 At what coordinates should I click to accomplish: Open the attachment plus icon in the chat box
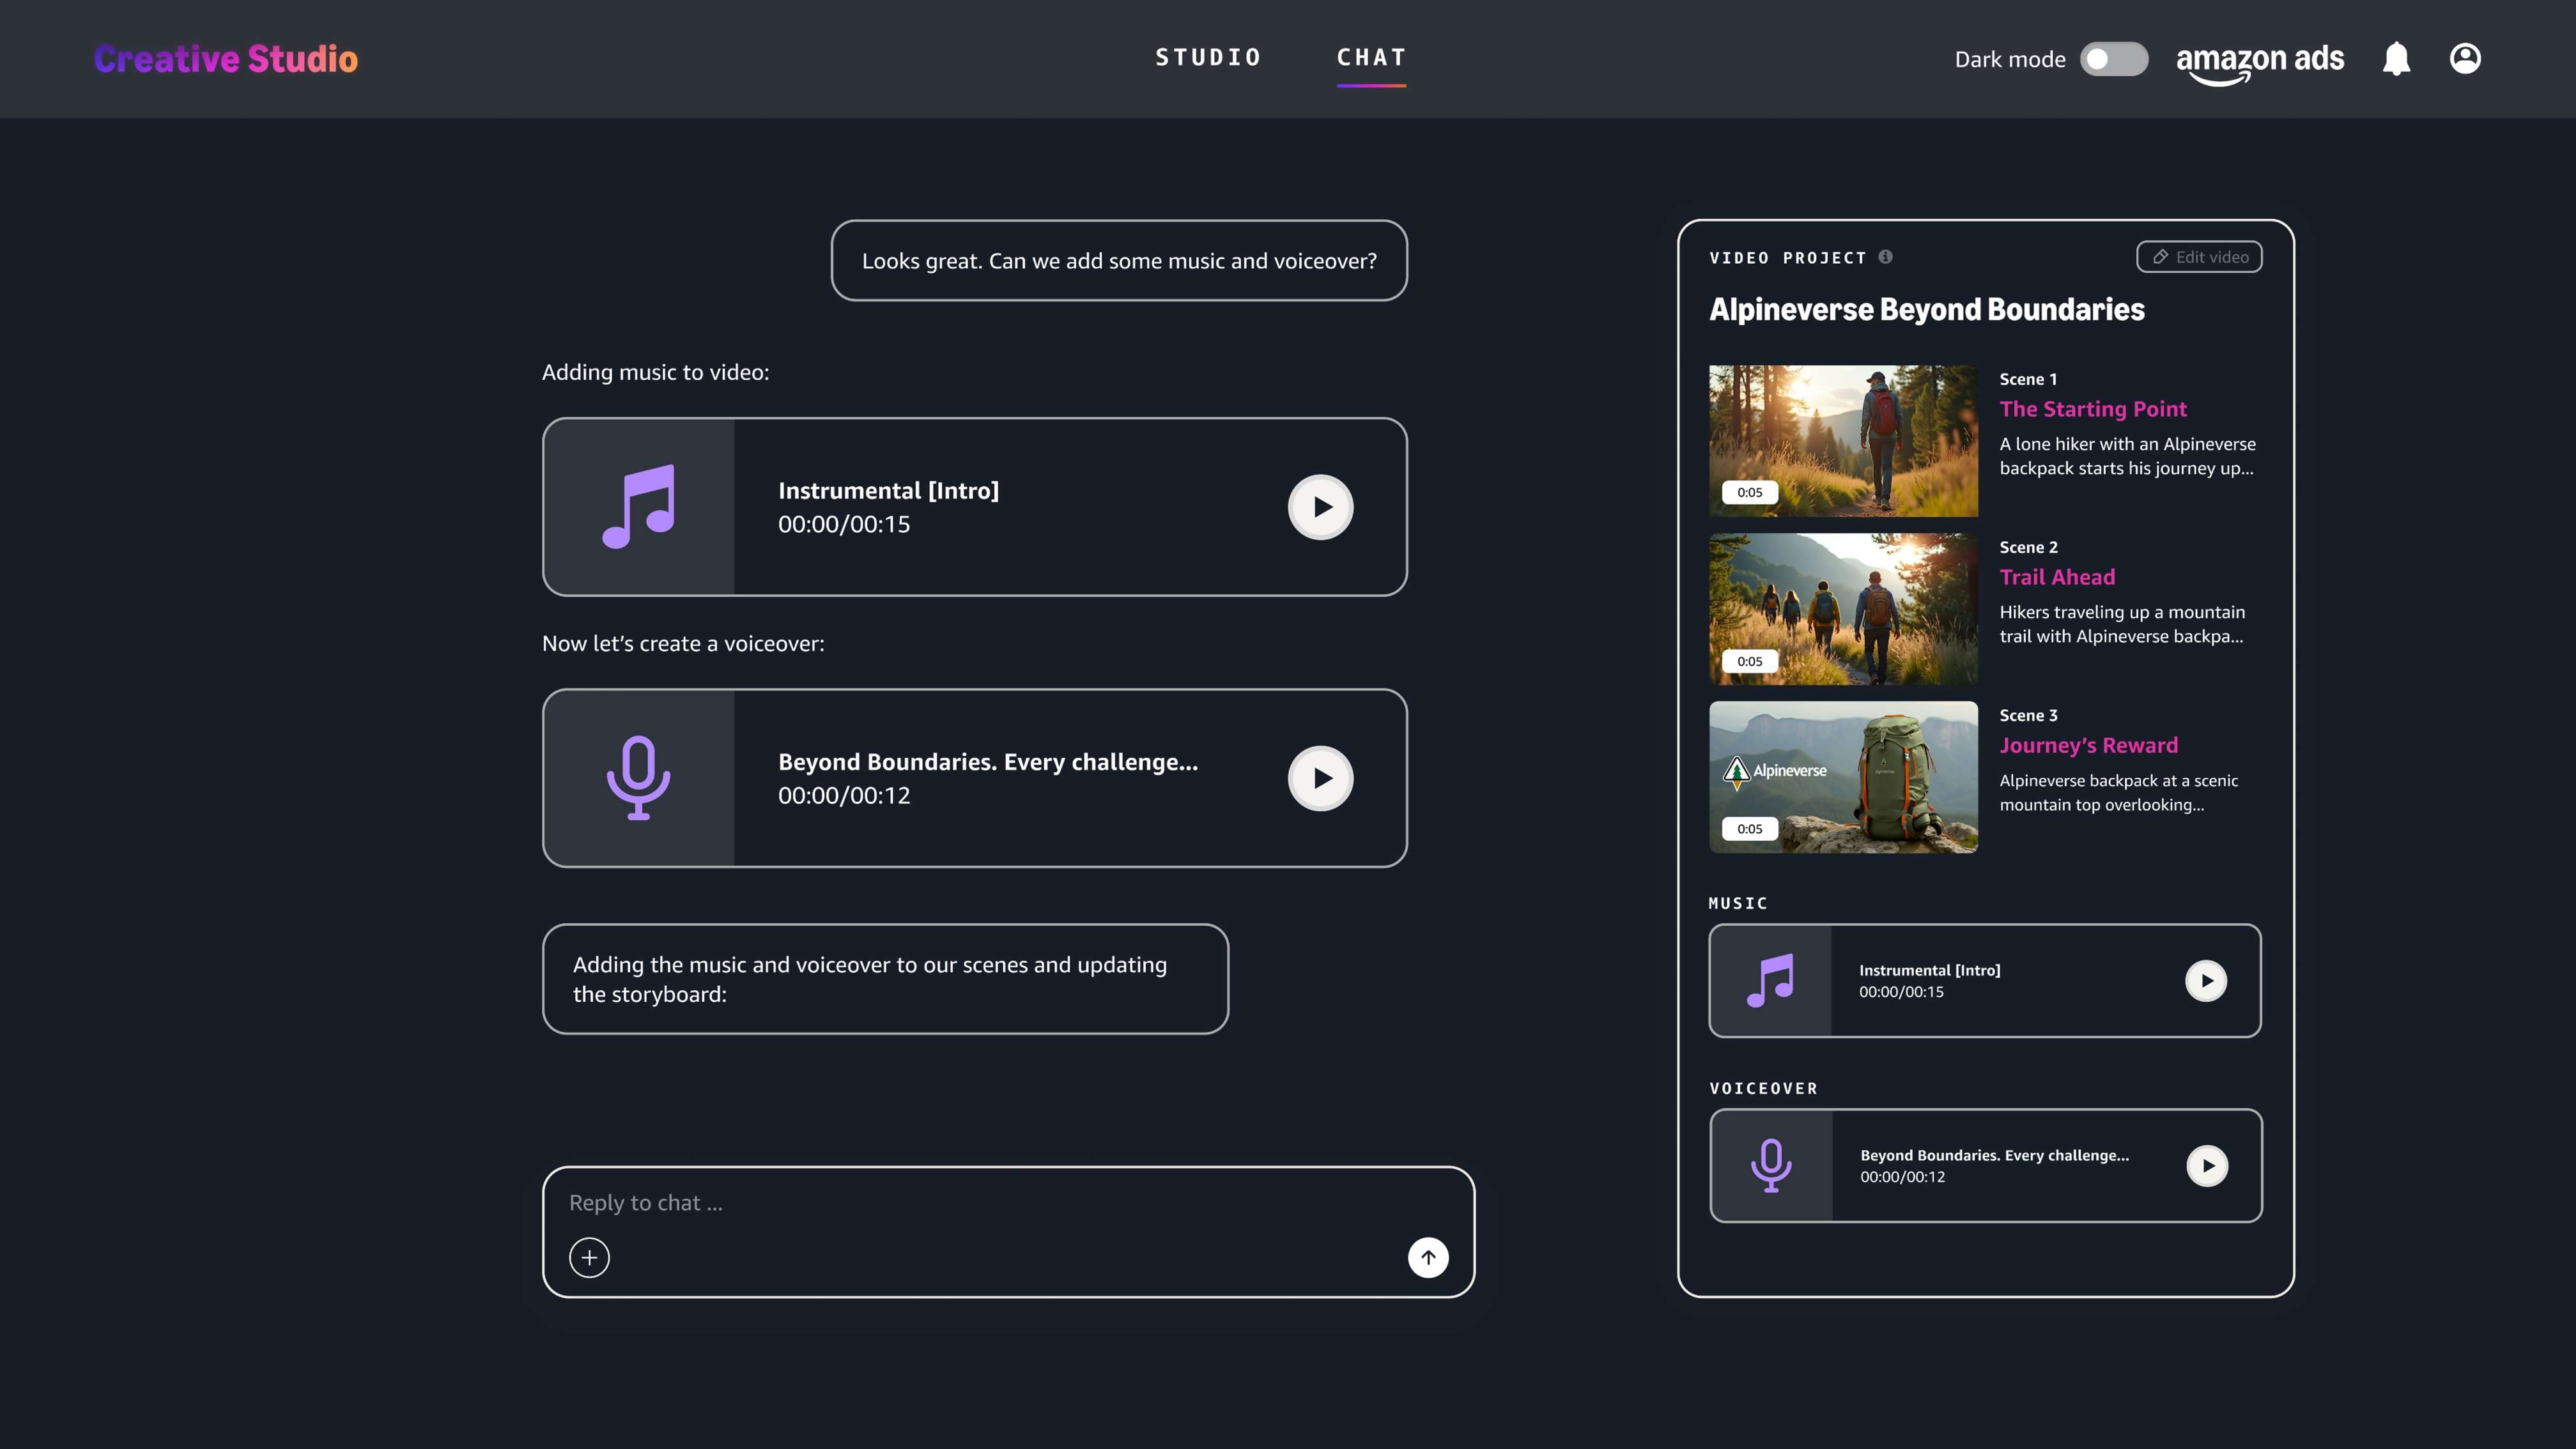589,1257
